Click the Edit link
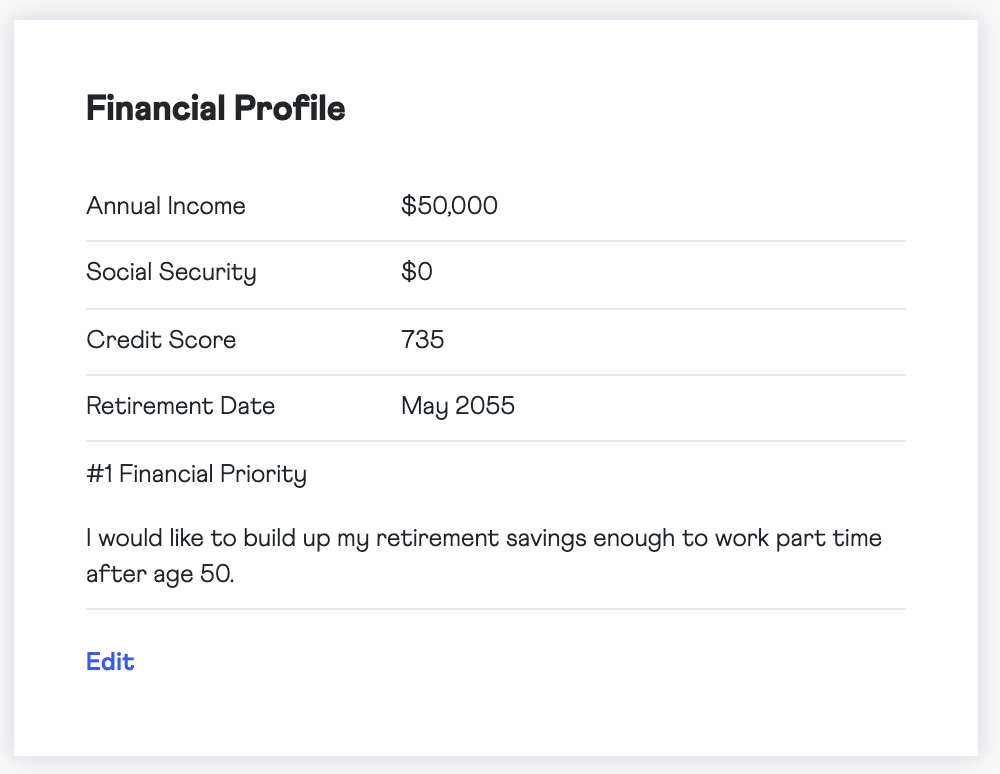1000x774 pixels. (110, 661)
